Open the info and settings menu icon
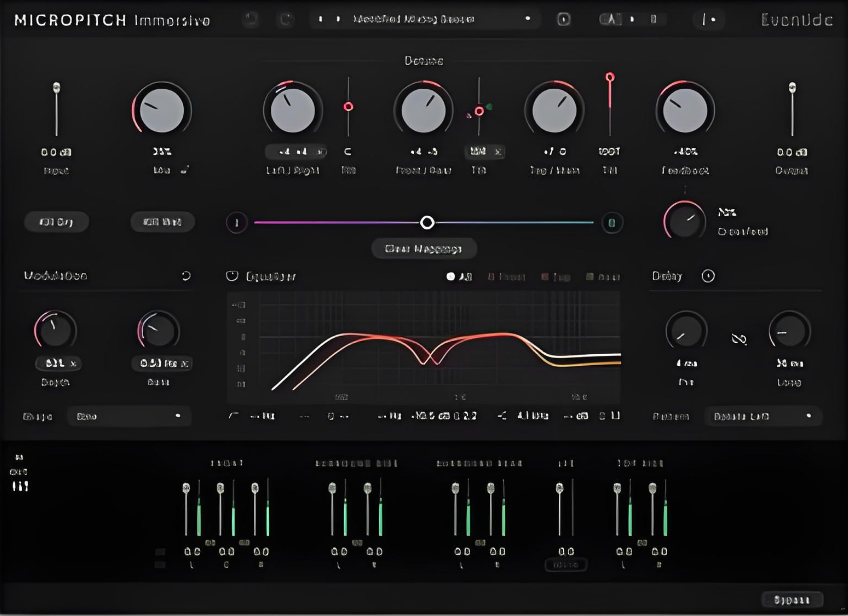 708,20
